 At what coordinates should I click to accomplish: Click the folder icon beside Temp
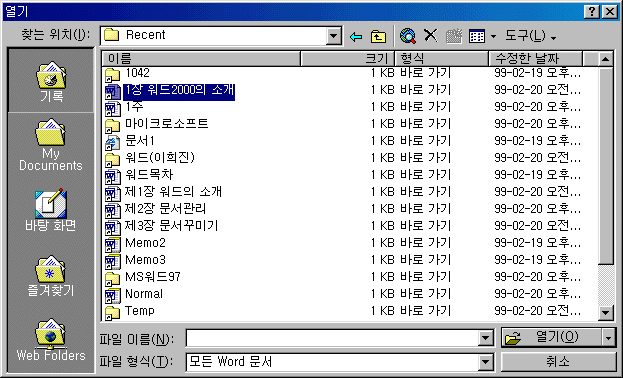pyautogui.click(x=112, y=312)
